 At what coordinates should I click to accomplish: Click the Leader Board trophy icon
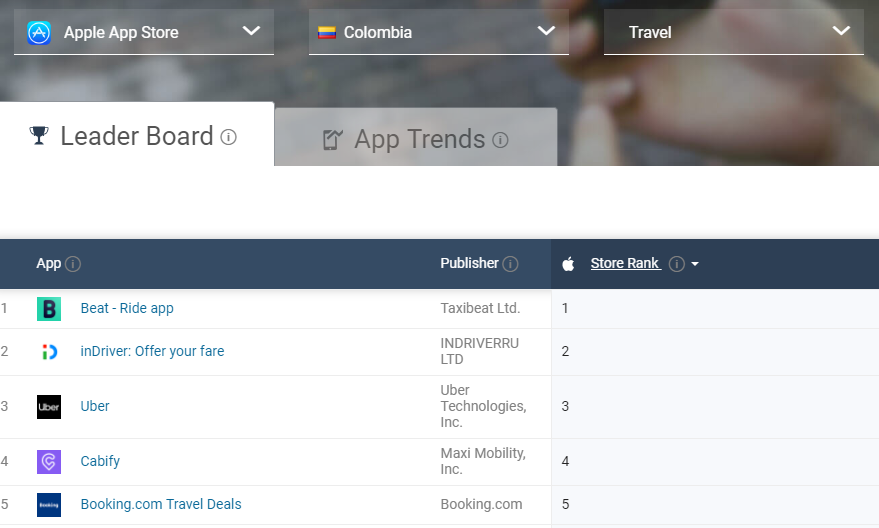click(x=39, y=135)
